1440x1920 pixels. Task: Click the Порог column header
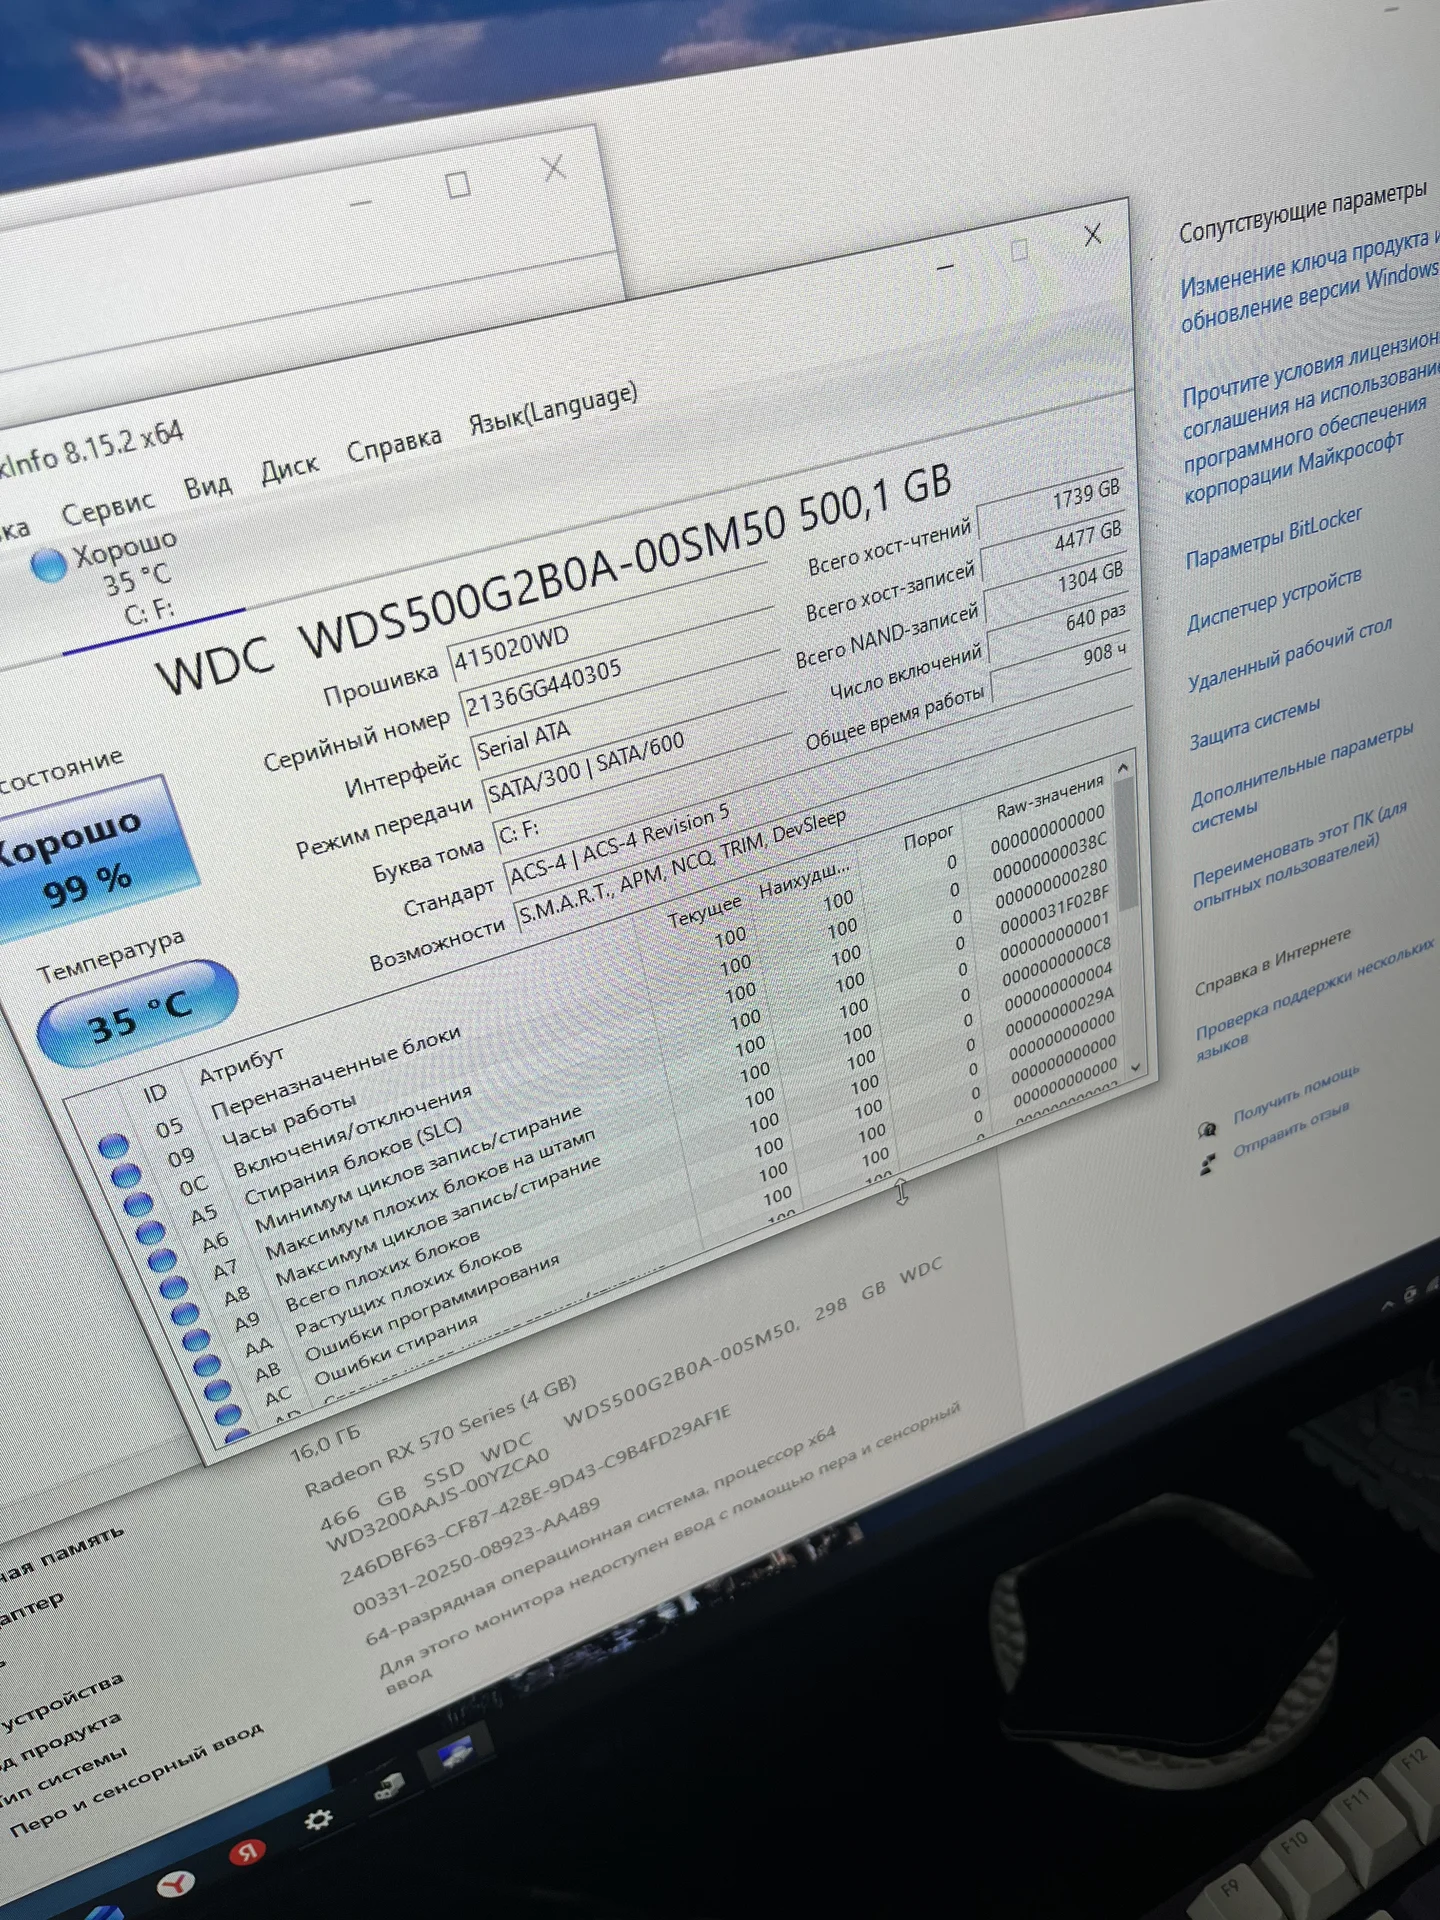click(x=928, y=838)
